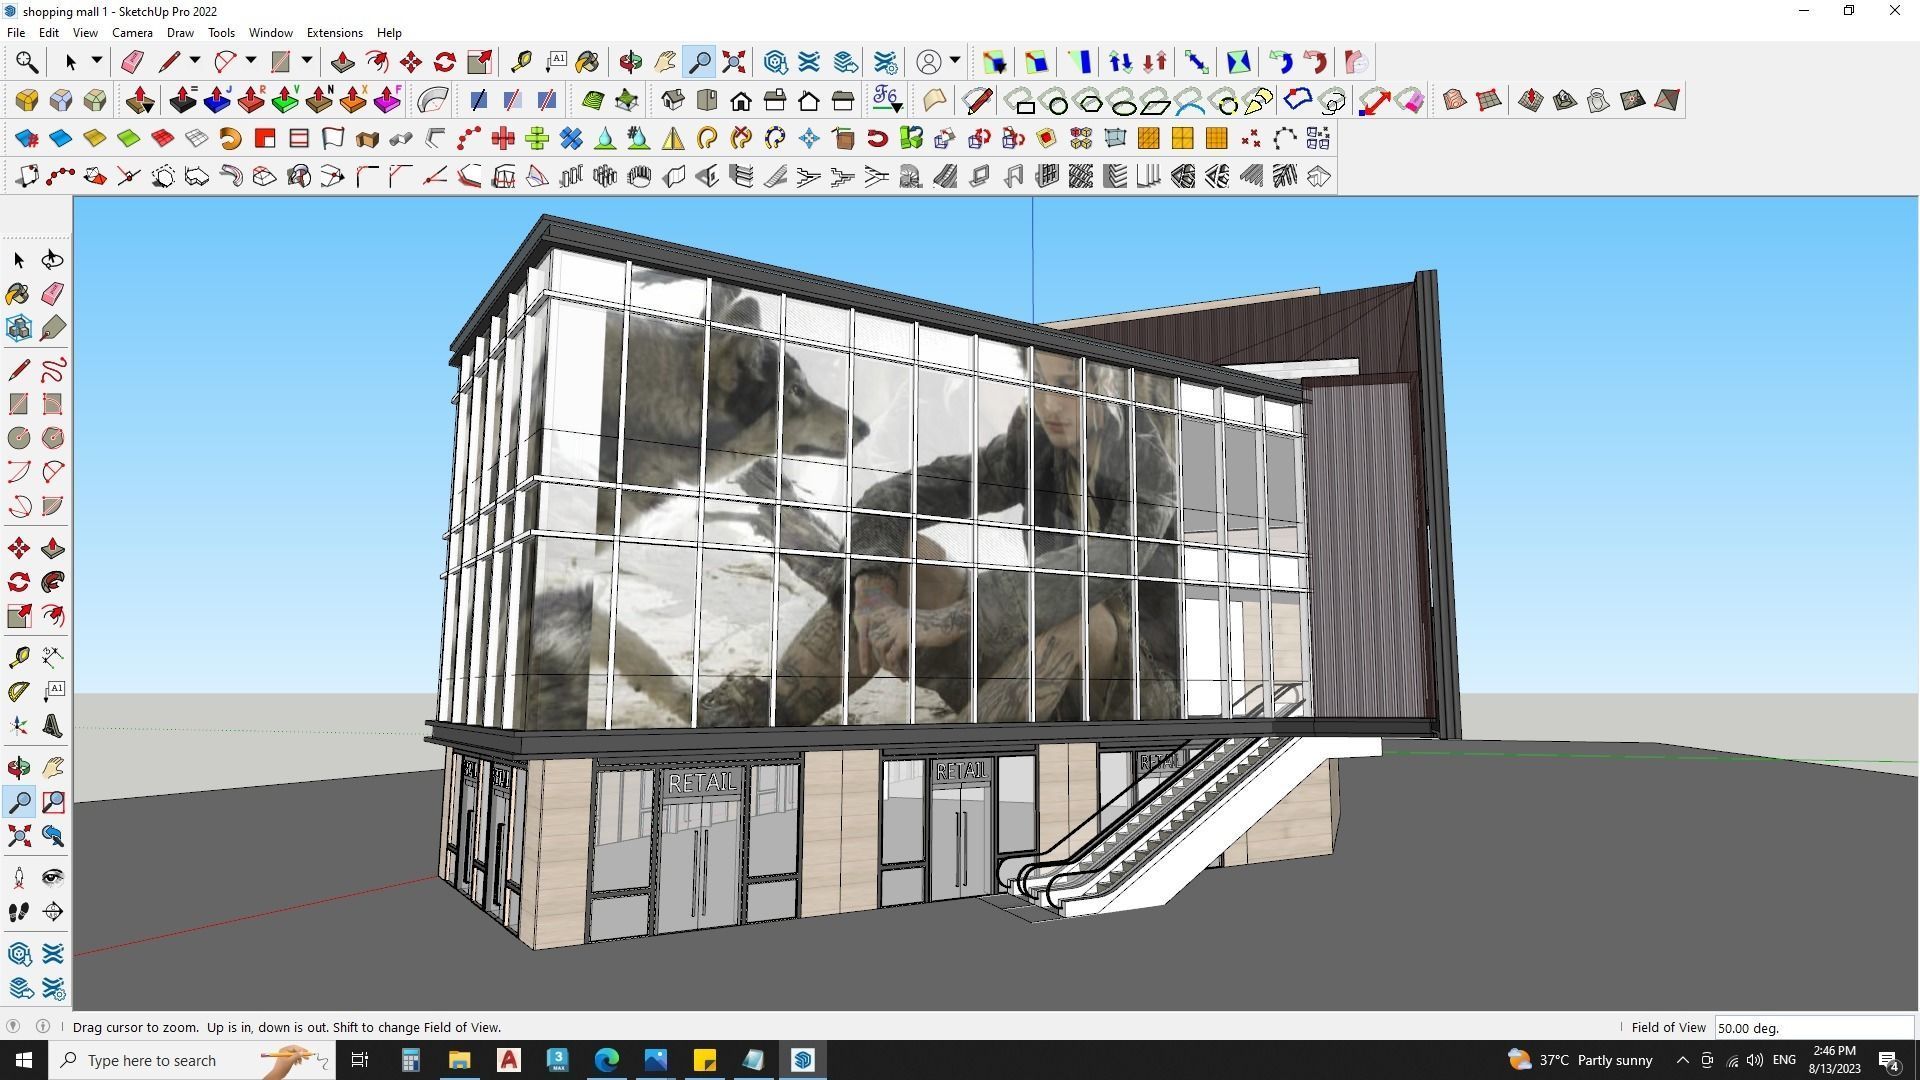
Task: Toggle the Walk footprints tool
Action: pyautogui.click(x=19, y=912)
